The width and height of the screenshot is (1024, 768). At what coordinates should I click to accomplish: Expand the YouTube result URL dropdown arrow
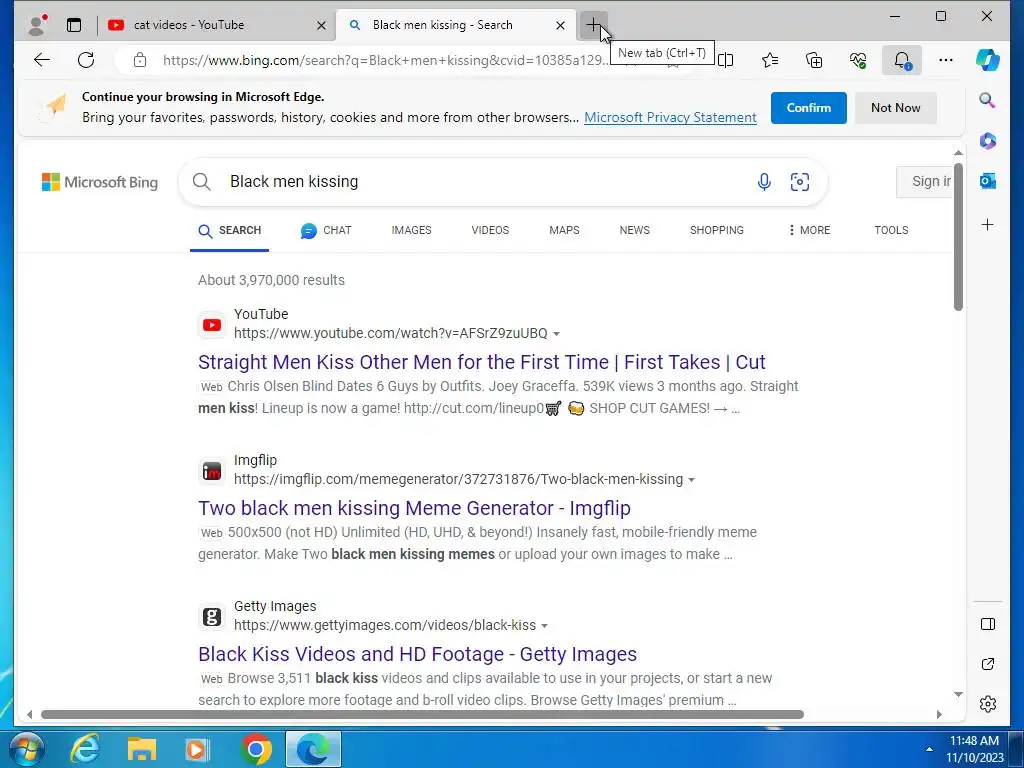pyautogui.click(x=556, y=334)
